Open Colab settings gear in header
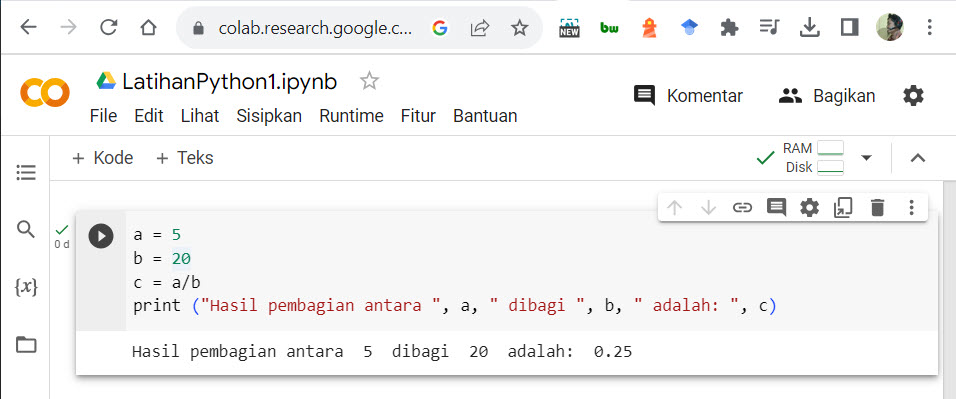The width and height of the screenshot is (956, 399). (x=913, y=96)
